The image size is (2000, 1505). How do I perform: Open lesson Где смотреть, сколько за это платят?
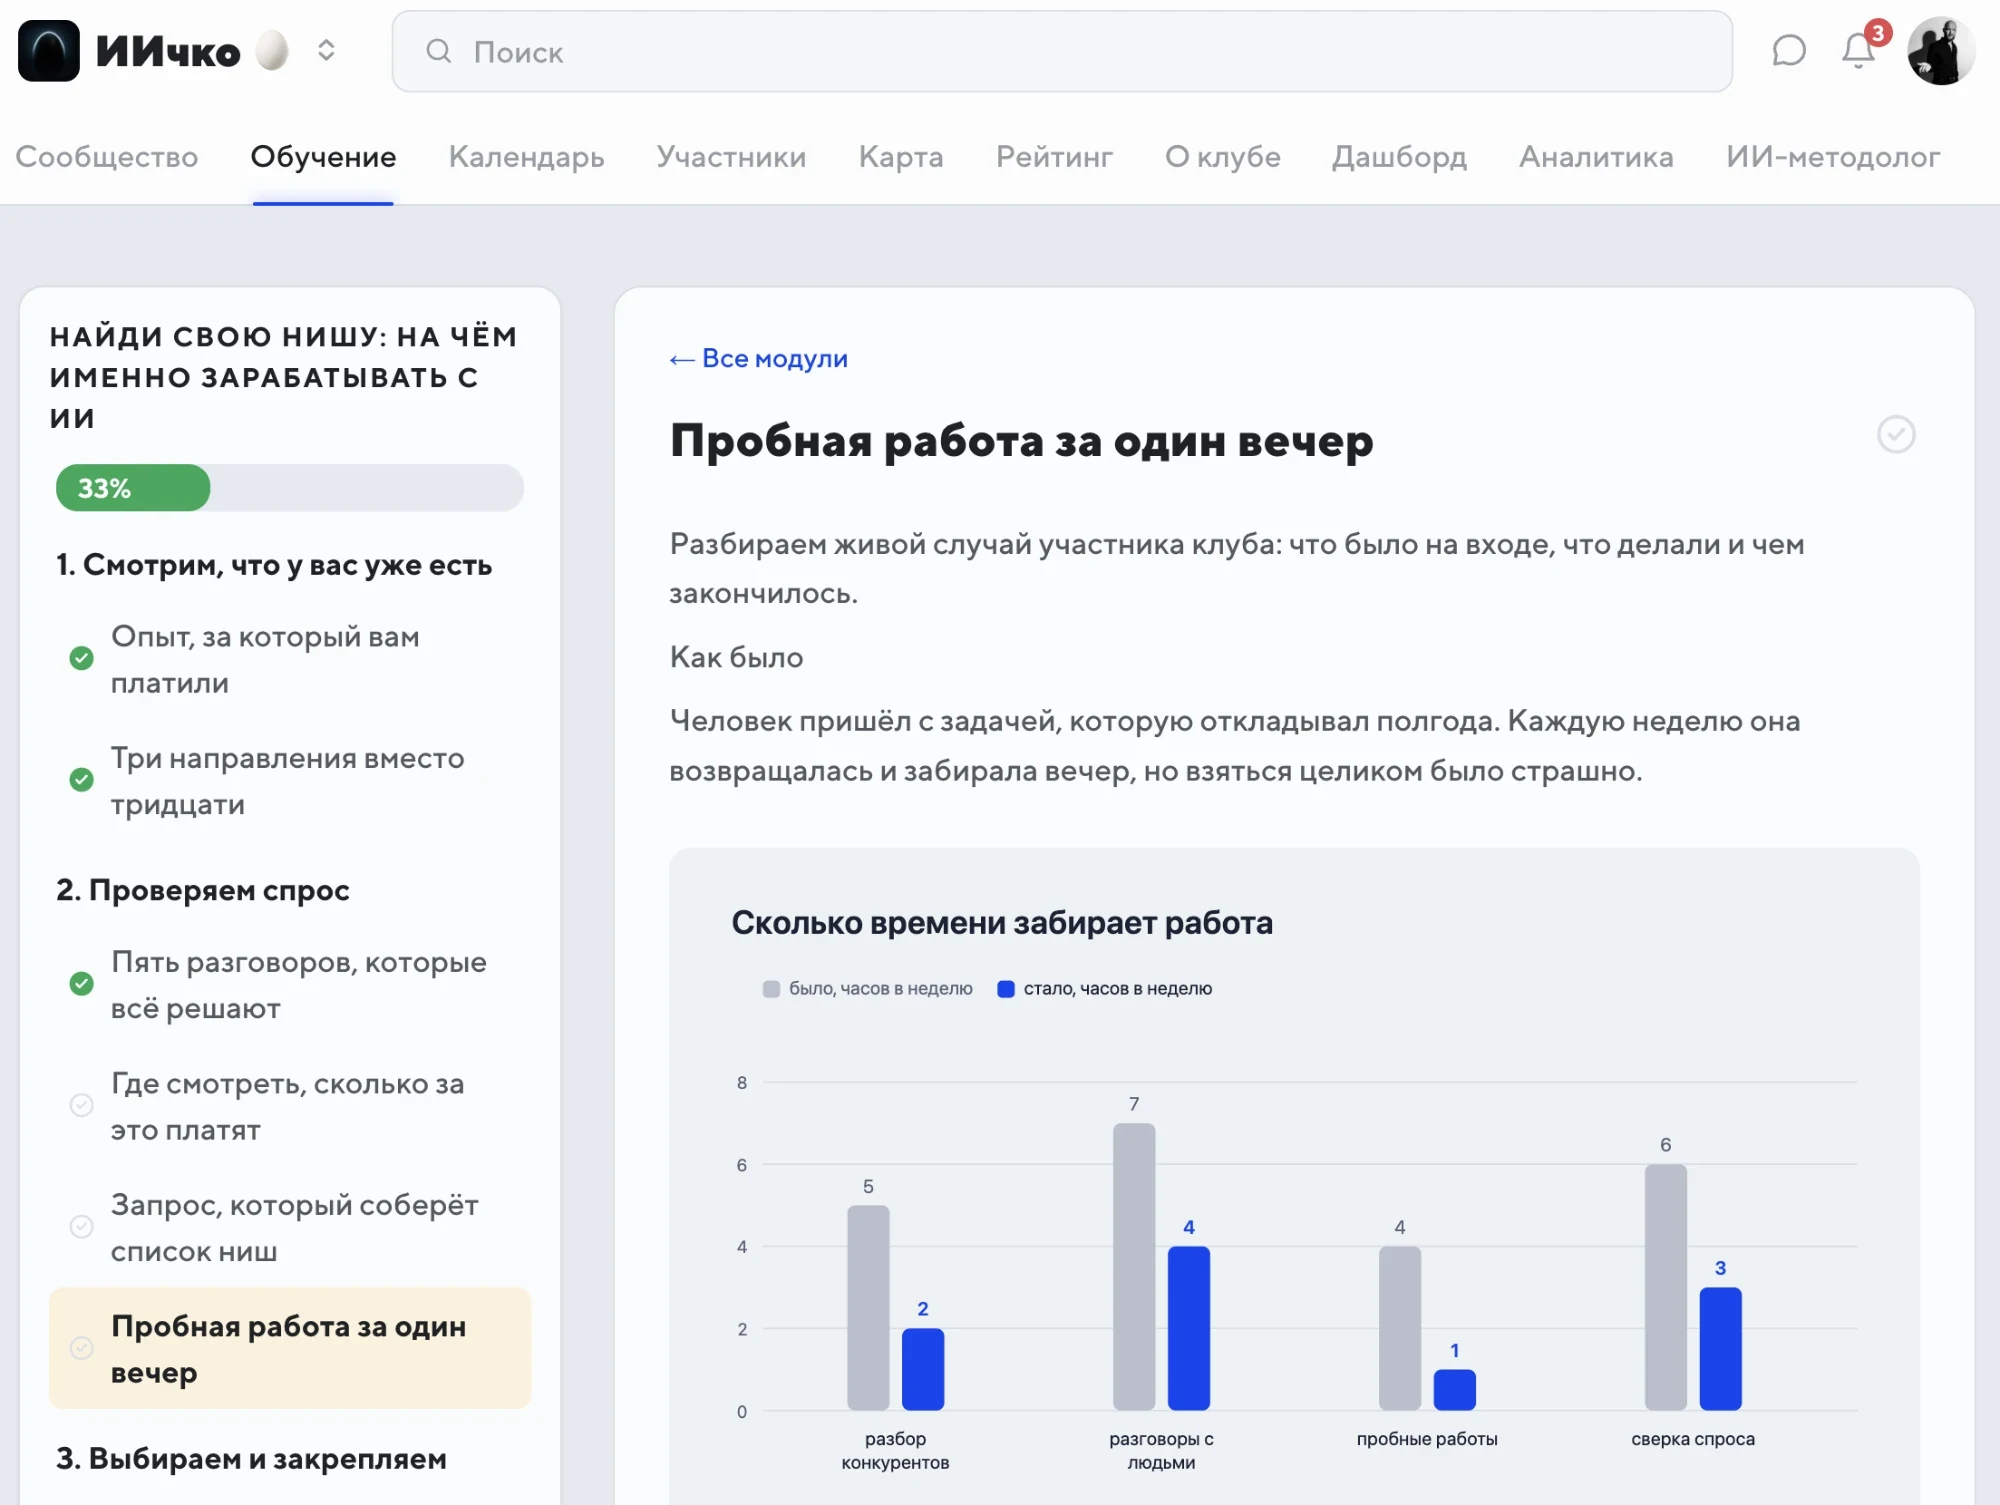(287, 1107)
